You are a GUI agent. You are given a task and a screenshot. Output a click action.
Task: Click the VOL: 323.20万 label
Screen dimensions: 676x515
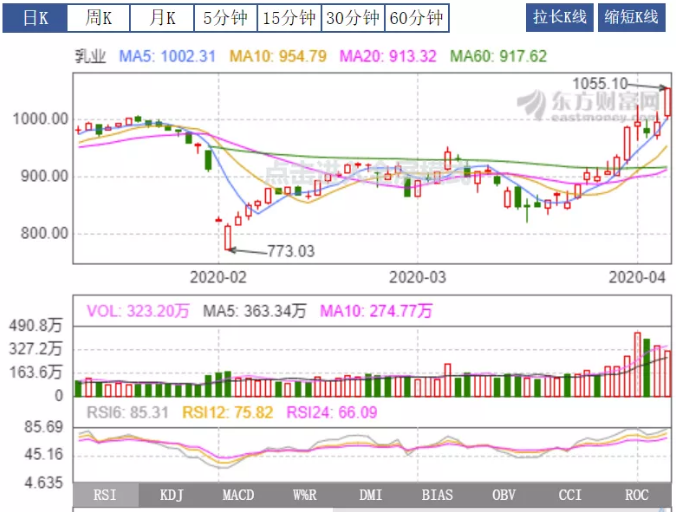[x=138, y=311]
